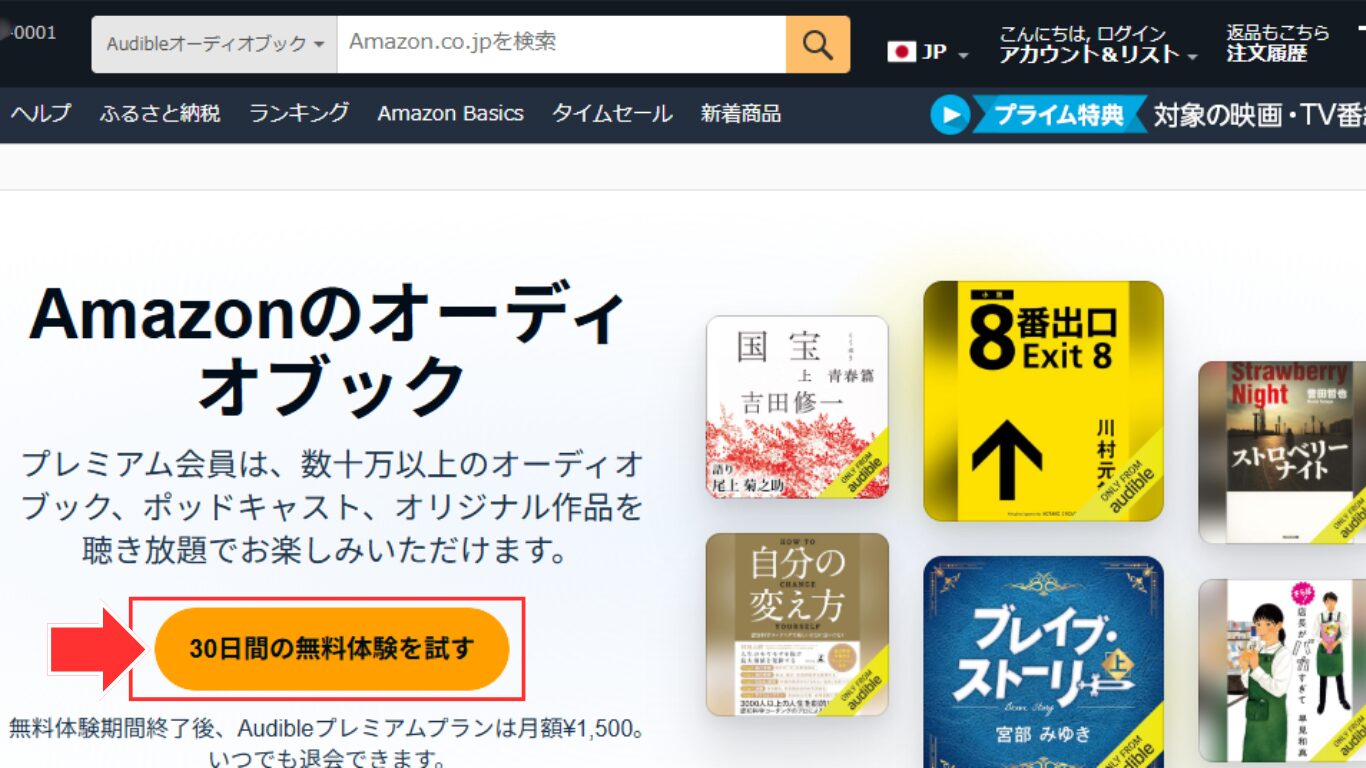Click the orange magnifying glass search icon
The height and width of the screenshot is (768, 1366).
coord(818,44)
